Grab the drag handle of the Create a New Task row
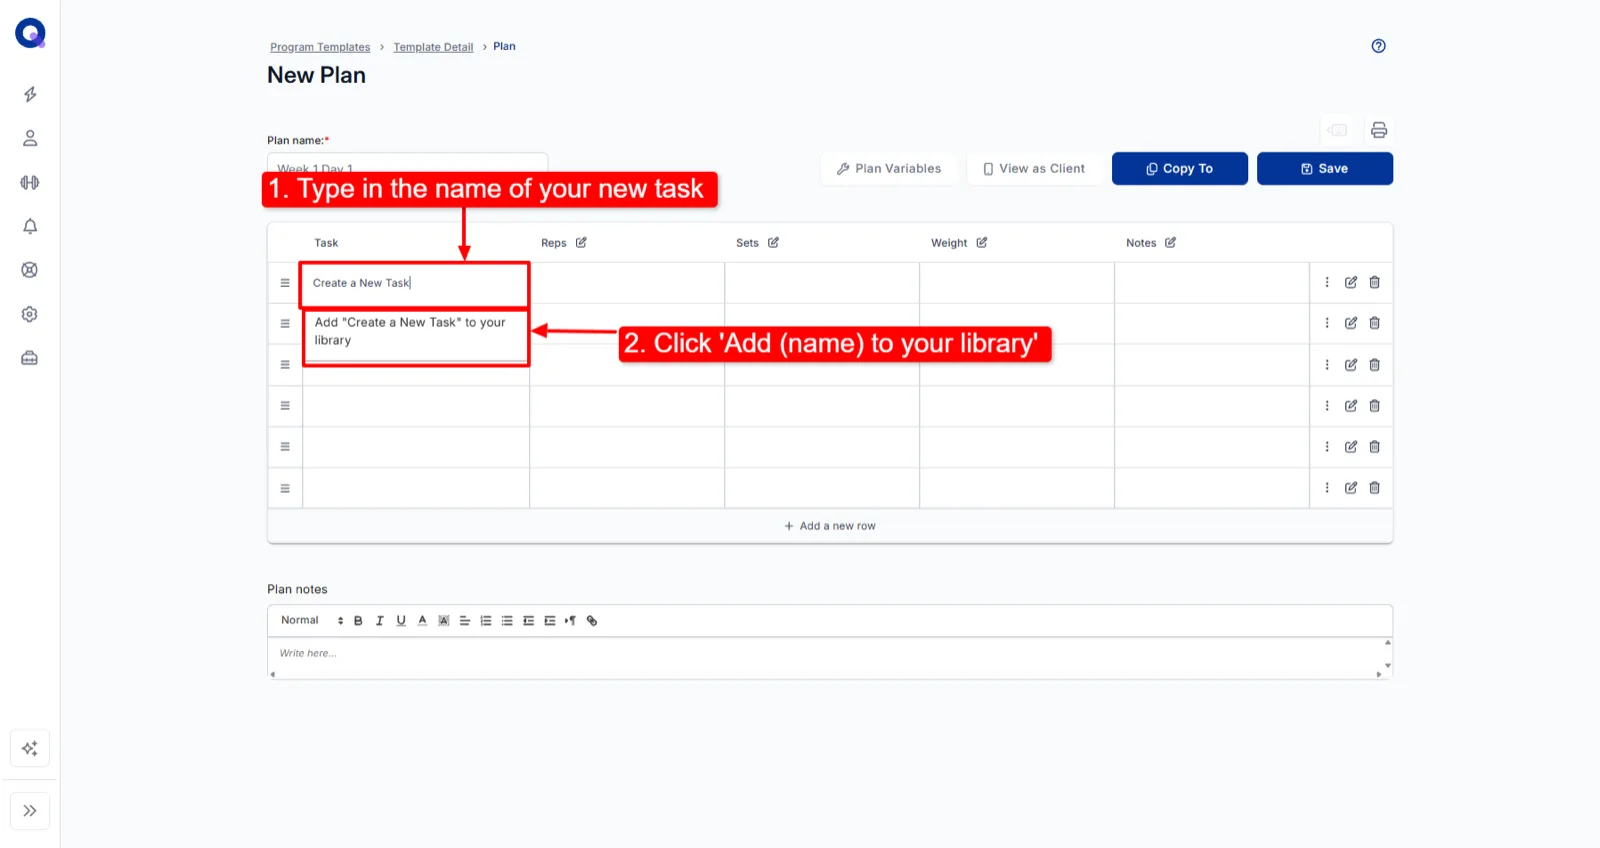Screen dimensions: 1600x848 pos(285,283)
